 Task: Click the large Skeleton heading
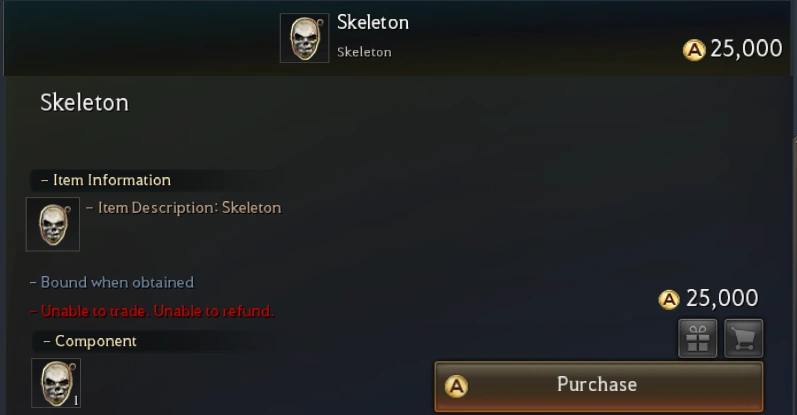click(84, 103)
